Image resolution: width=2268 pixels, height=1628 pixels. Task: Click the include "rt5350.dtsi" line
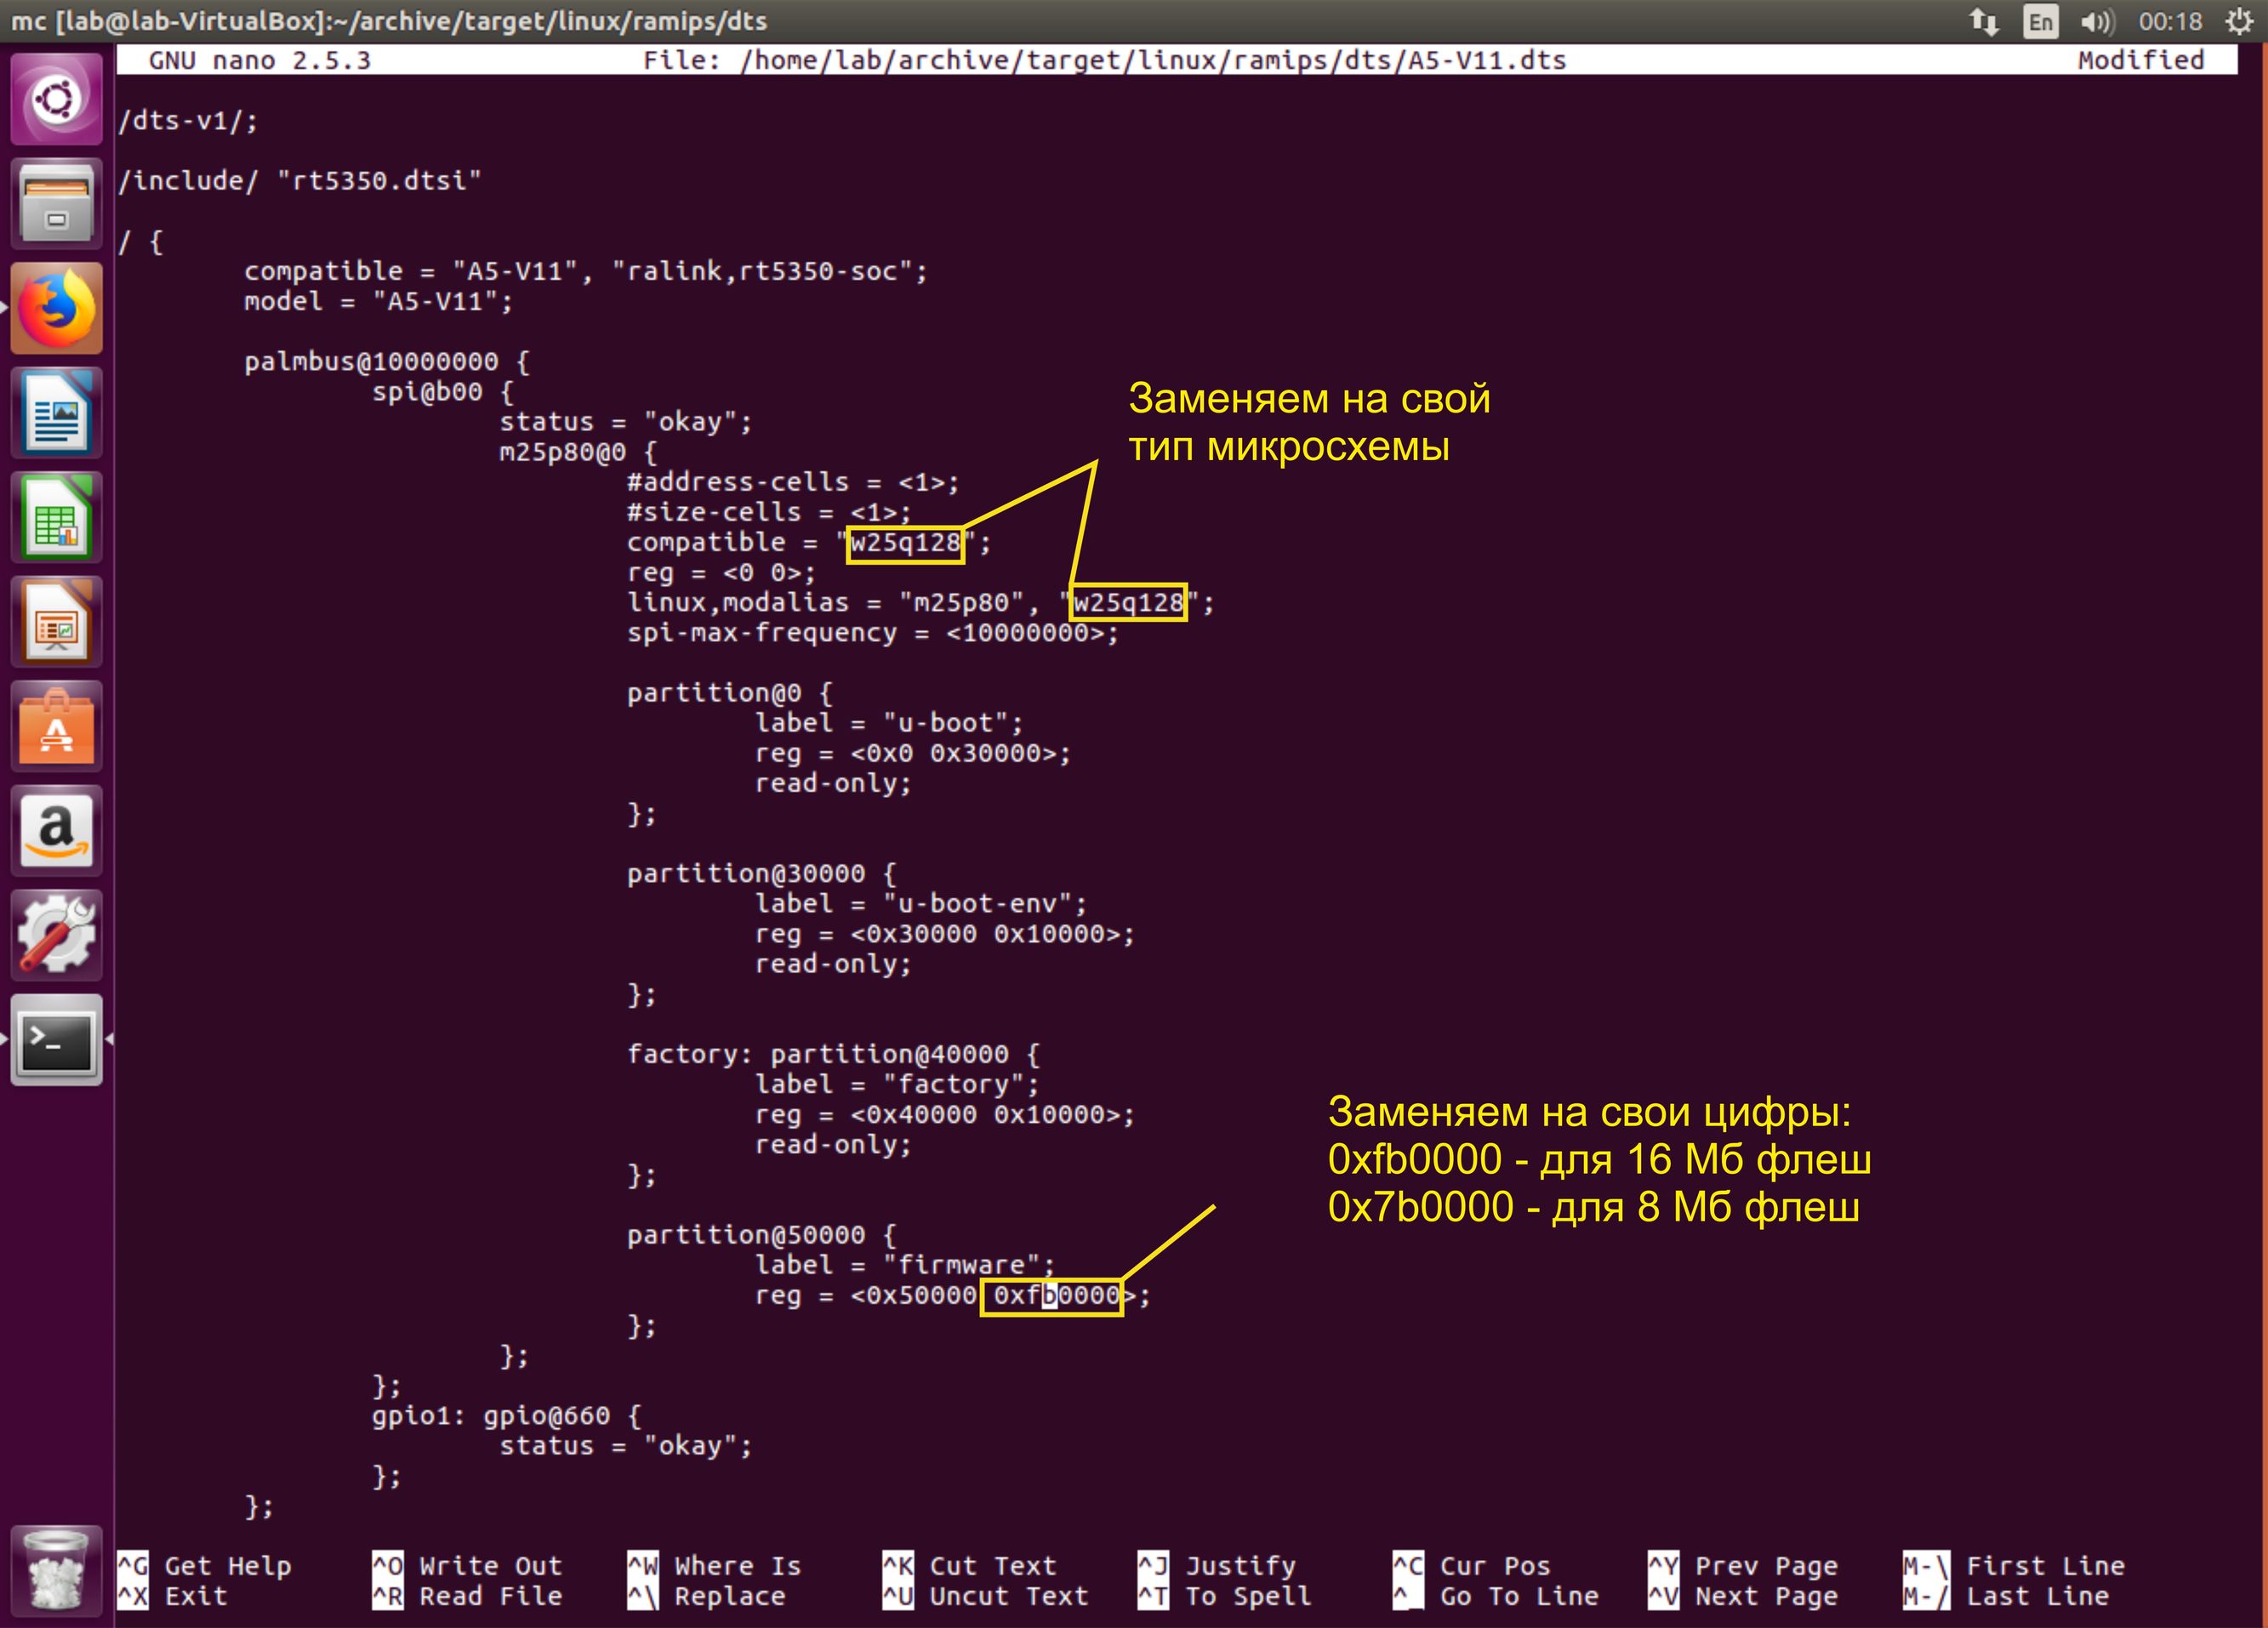[300, 180]
